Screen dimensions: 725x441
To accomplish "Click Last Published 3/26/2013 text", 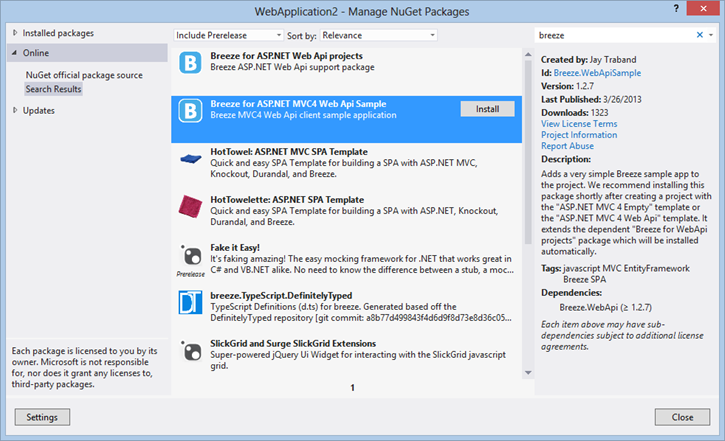I will coord(591,99).
